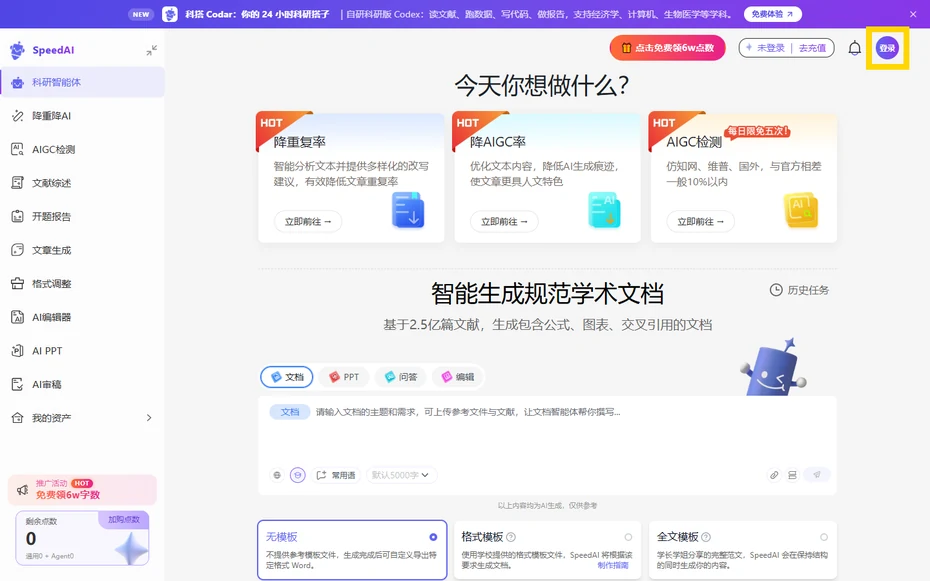Select the 格式模板 radio option
930x581 pixels.
point(628,537)
